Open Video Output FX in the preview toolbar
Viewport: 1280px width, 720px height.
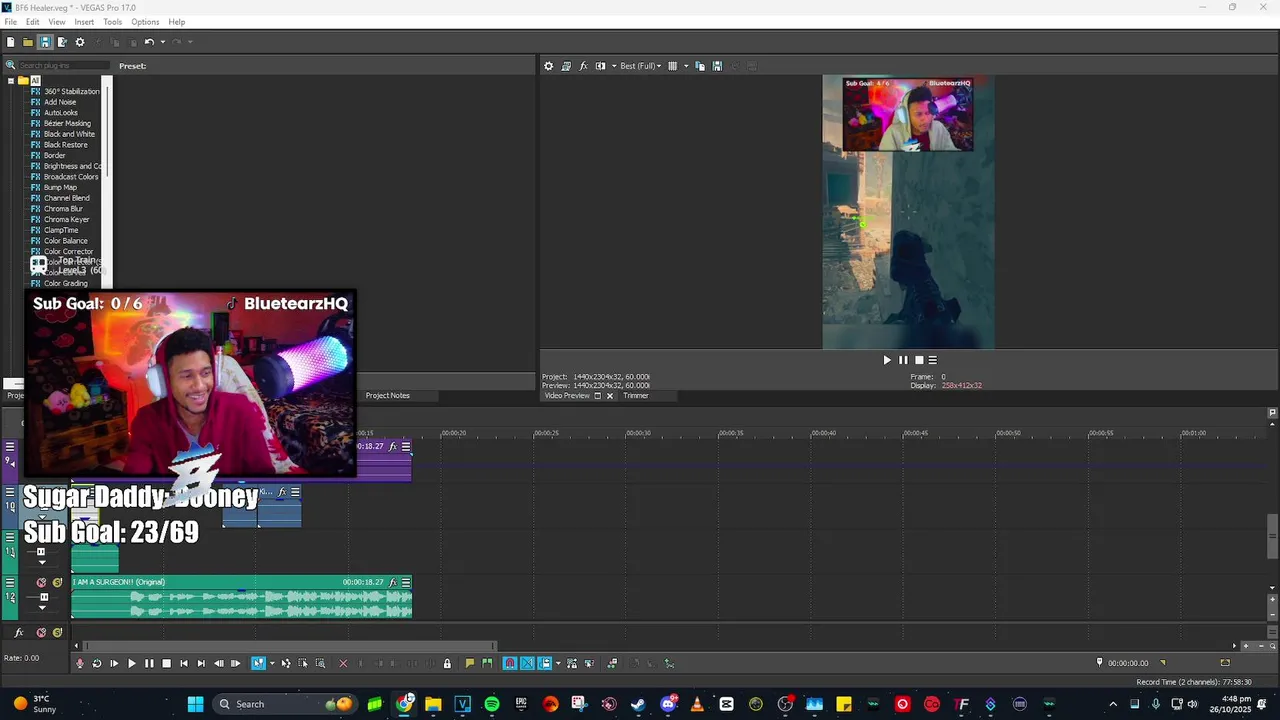[583, 66]
